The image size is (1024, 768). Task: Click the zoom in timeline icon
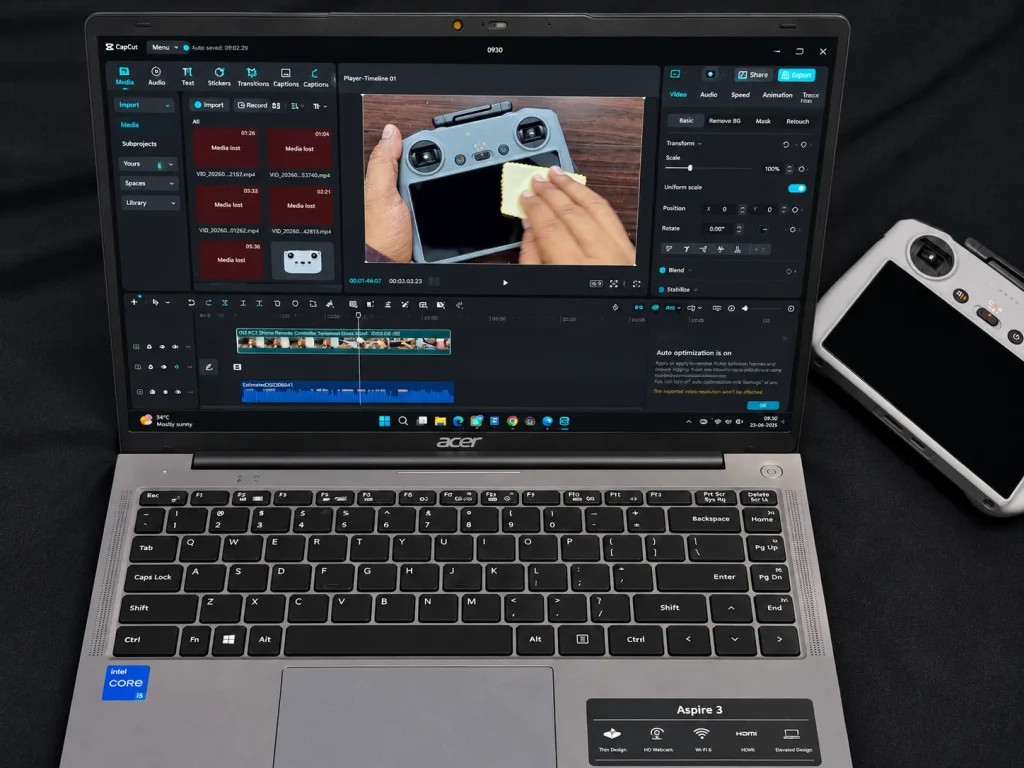(791, 308)
